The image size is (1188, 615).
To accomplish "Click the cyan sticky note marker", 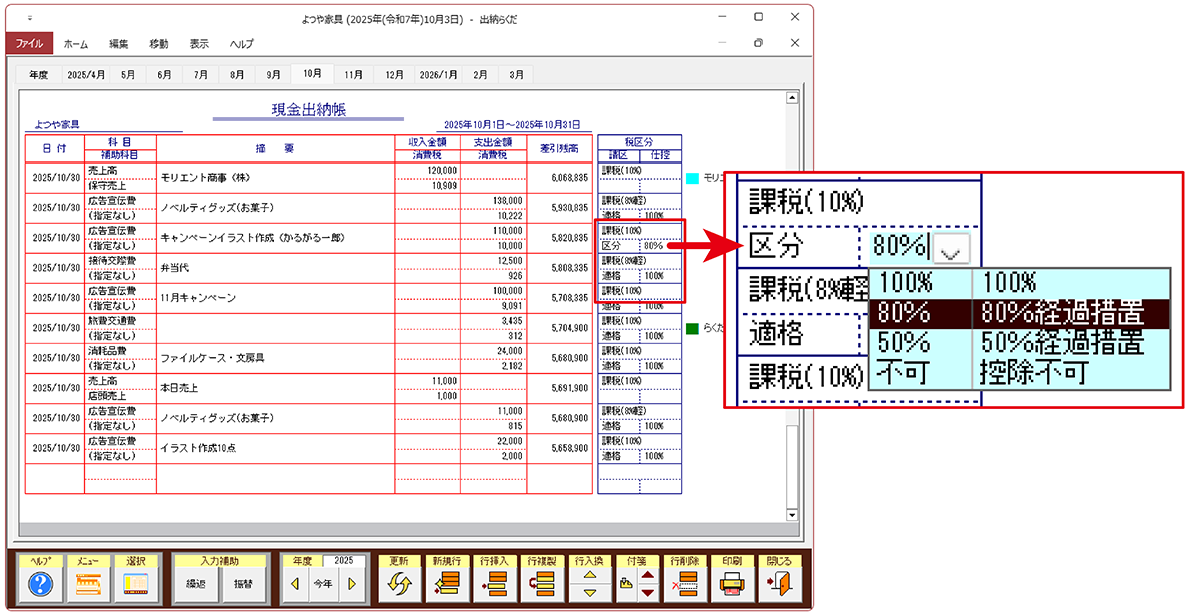I will (692, 178).
